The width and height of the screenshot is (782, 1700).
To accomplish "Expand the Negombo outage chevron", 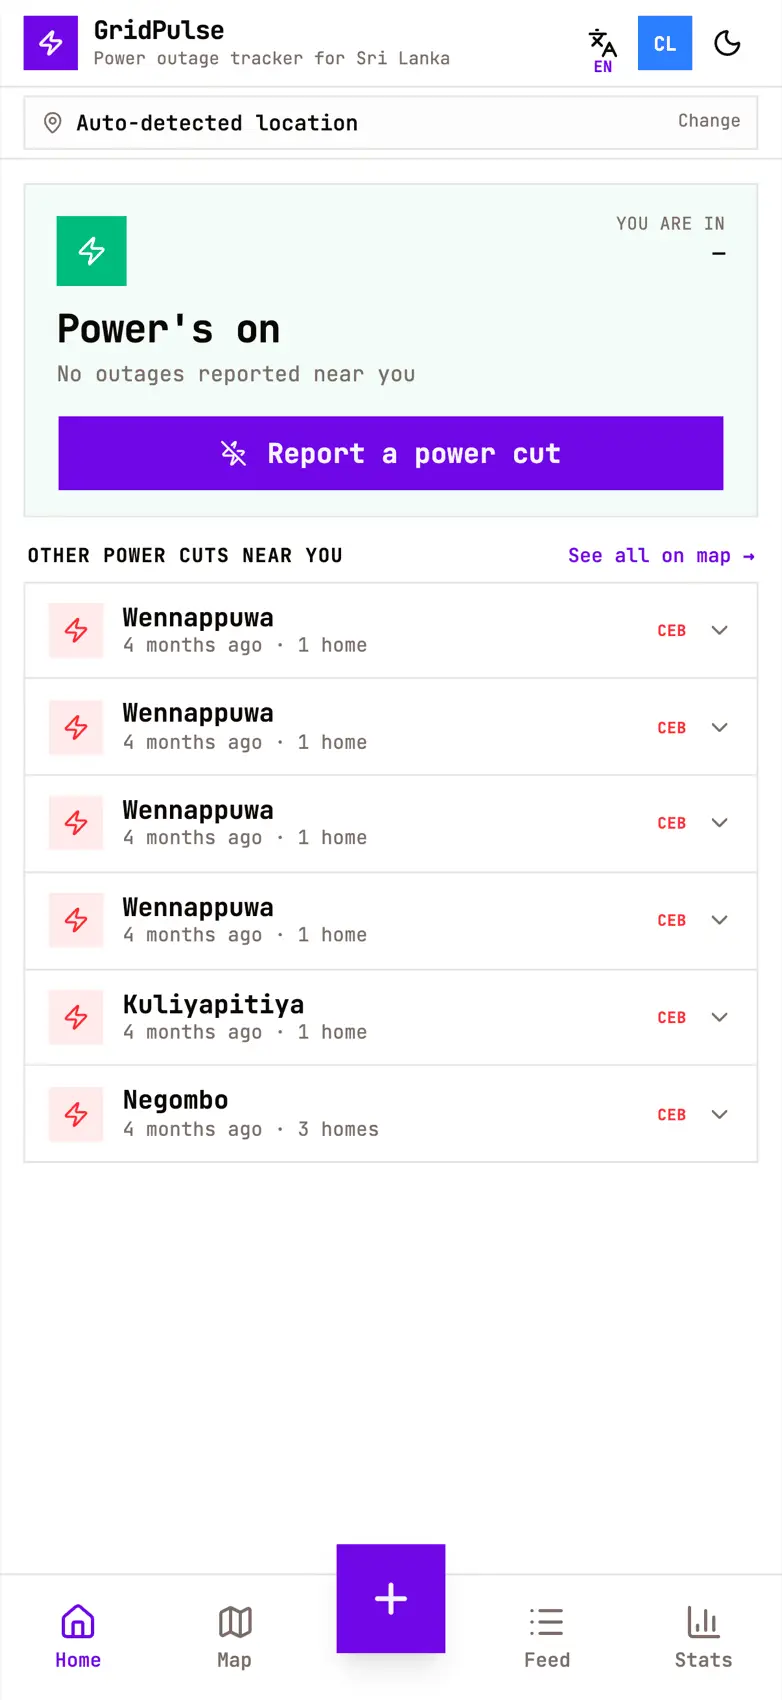I will tap(719, 1114).
